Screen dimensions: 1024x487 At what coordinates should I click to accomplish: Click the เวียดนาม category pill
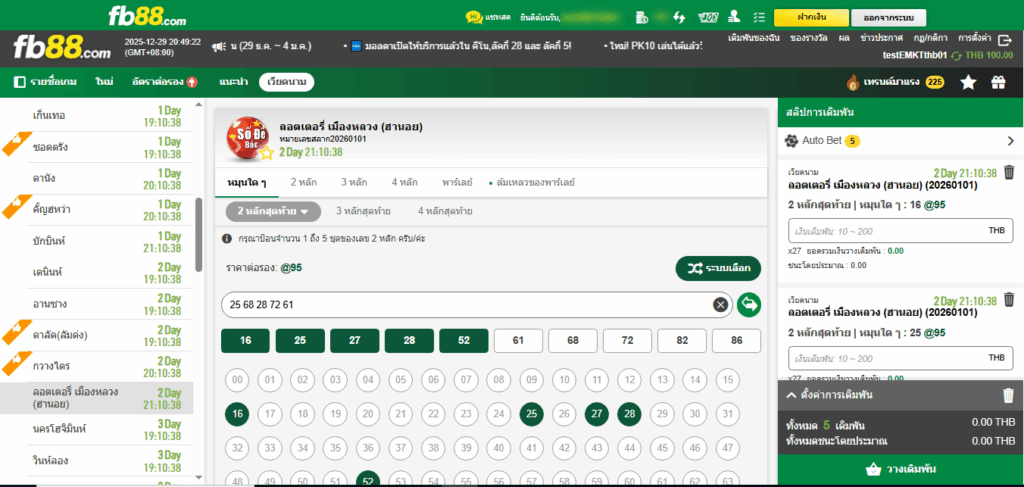click(x=286, y=82)
